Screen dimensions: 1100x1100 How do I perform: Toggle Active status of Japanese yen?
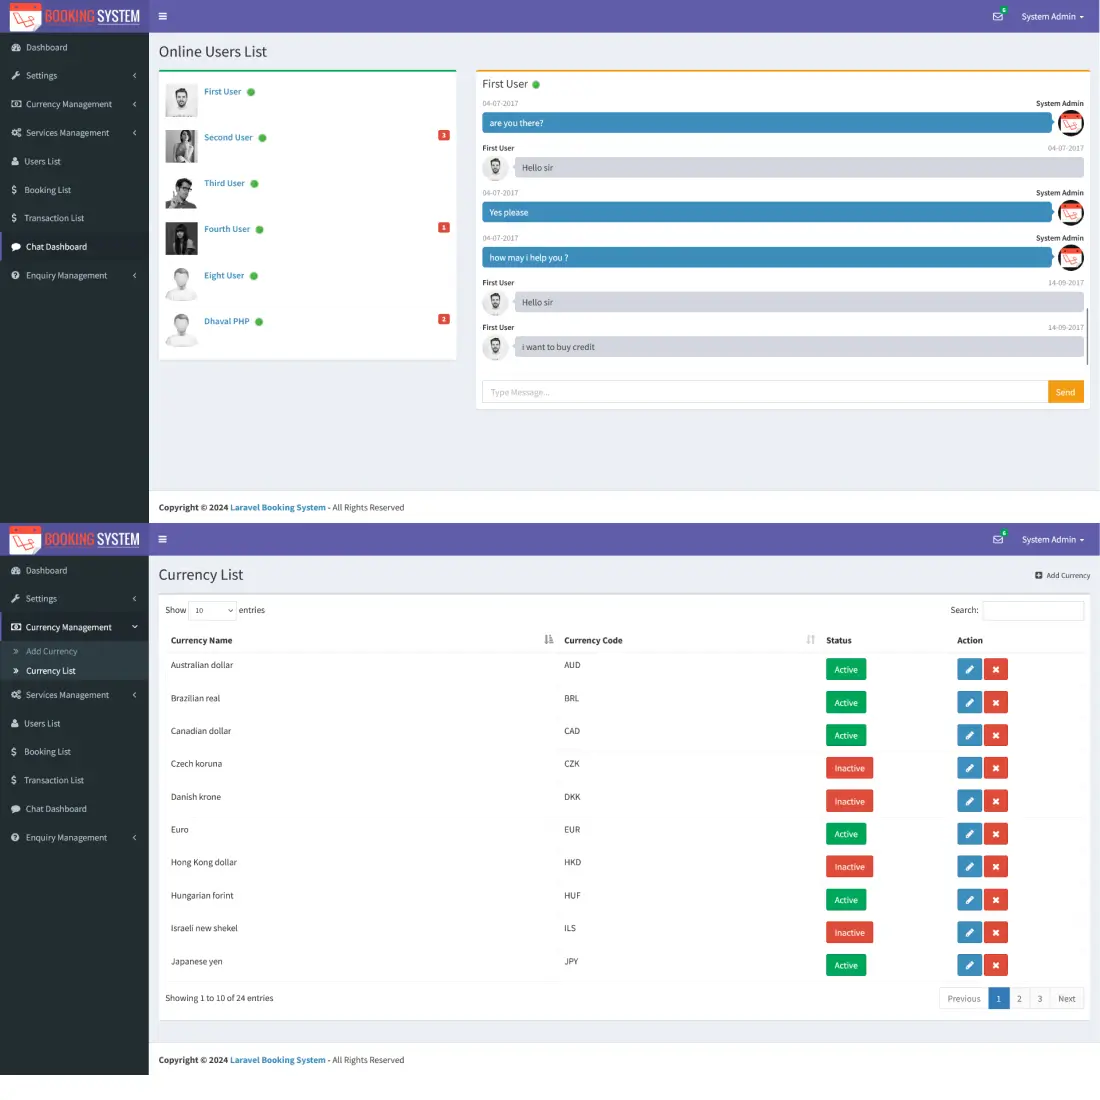pos(845,965)
